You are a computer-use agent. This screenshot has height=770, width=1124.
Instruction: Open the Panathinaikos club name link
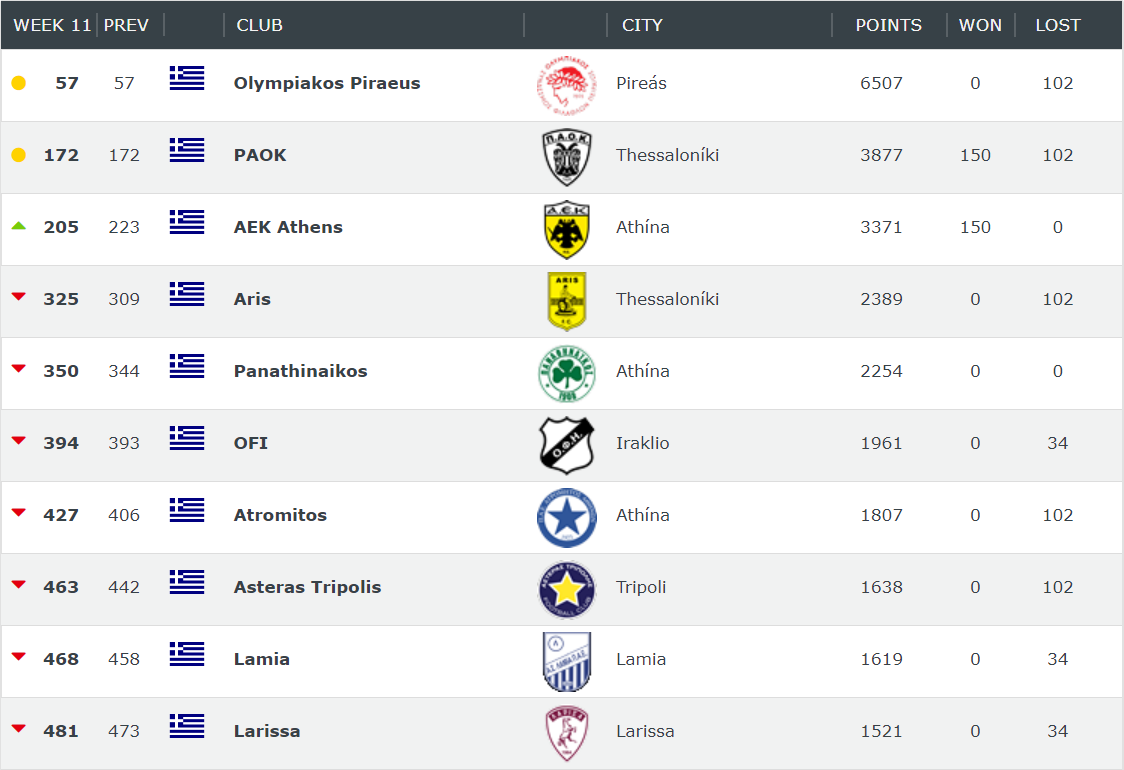click(x=300, y=371)
